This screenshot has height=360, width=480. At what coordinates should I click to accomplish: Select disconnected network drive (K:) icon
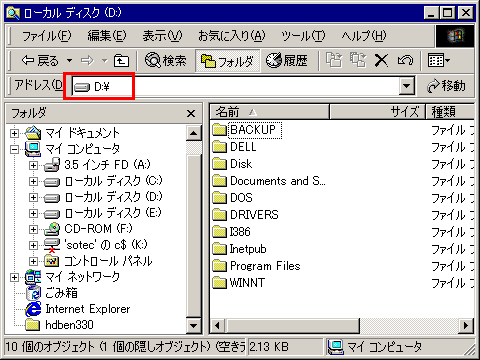[x=52, y=245]
